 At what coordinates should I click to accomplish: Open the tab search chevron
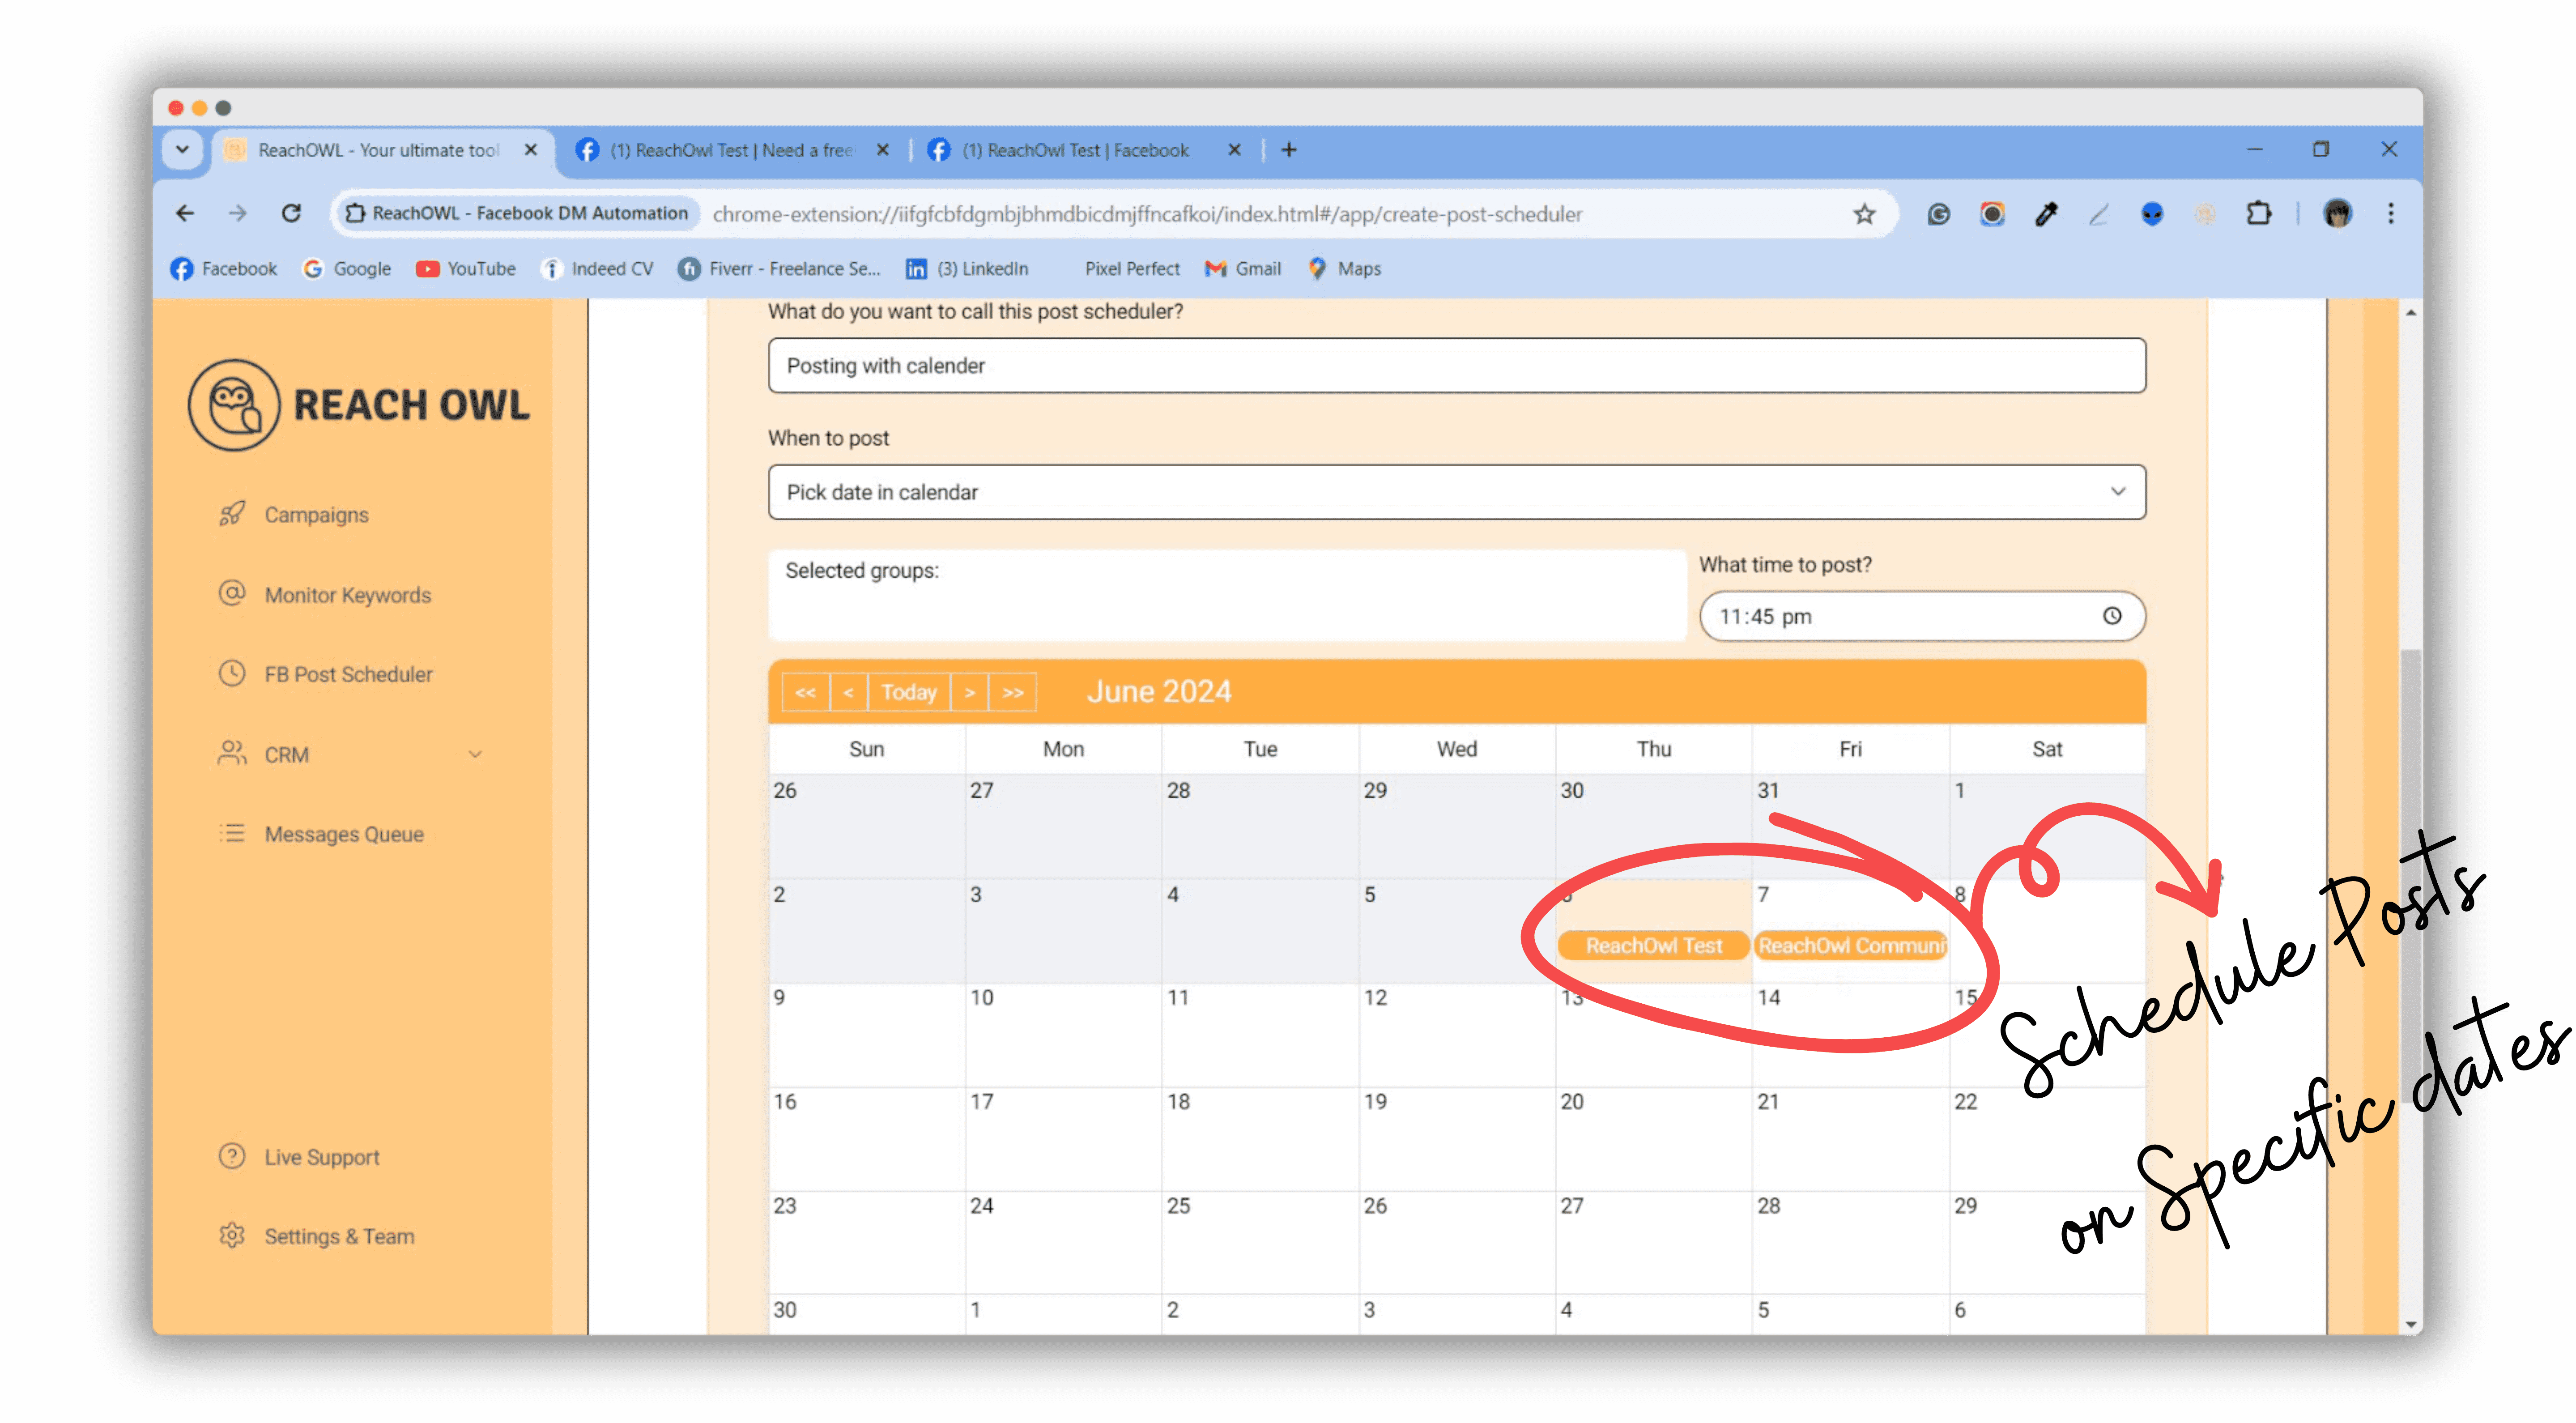pos(182,149)
